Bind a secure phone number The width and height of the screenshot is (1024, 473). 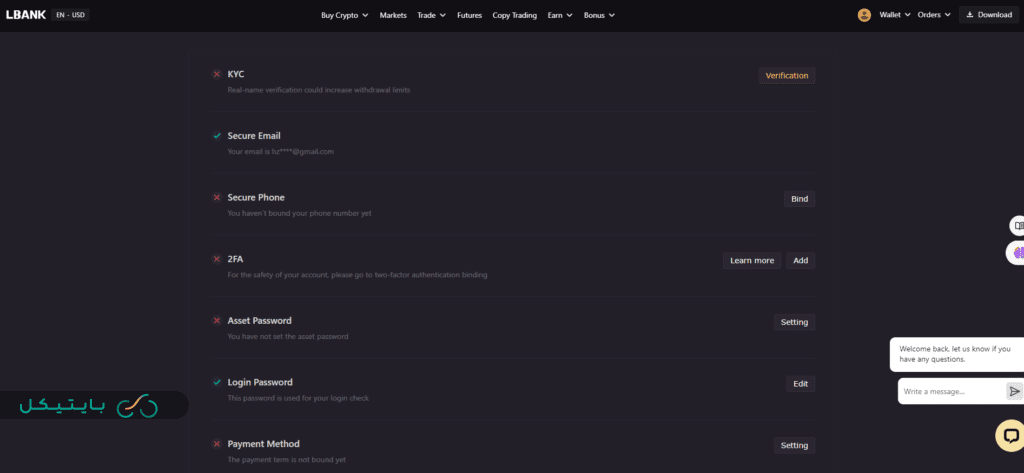(x=799, y=198)
